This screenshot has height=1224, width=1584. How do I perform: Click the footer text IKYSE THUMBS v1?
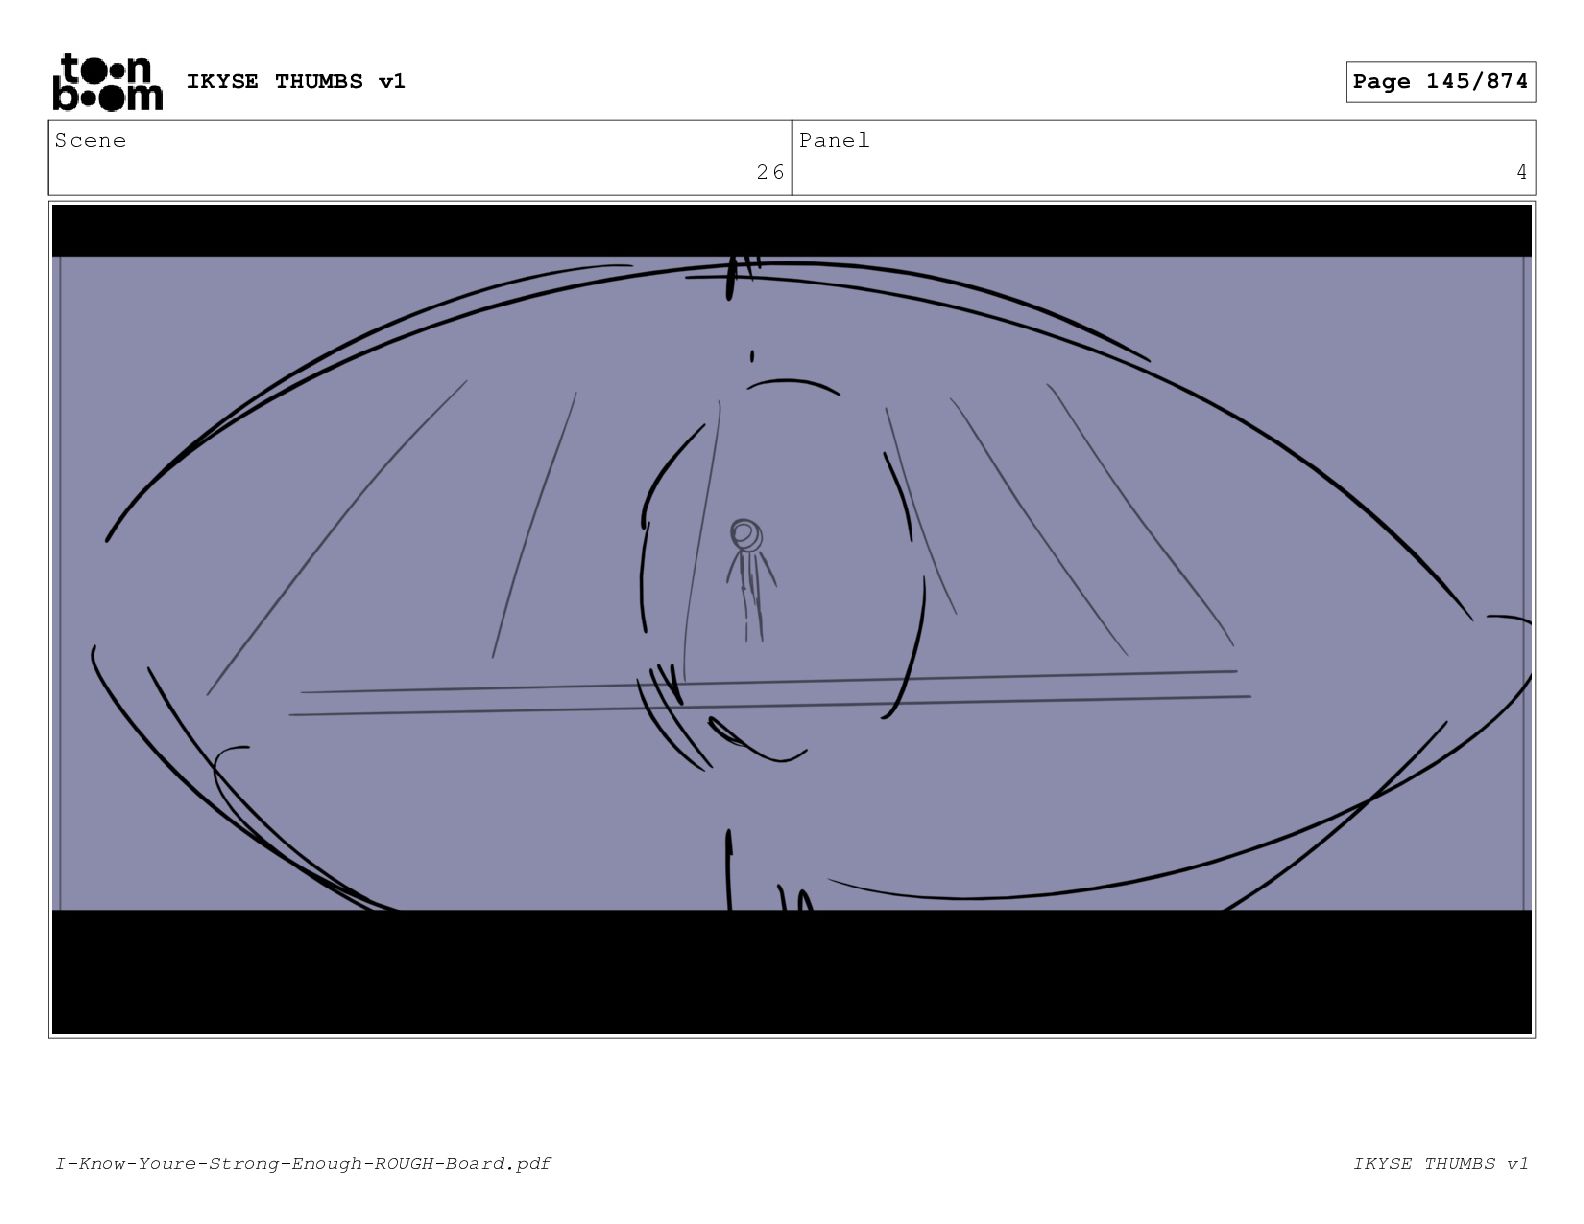click(x=1441, y=1163)
